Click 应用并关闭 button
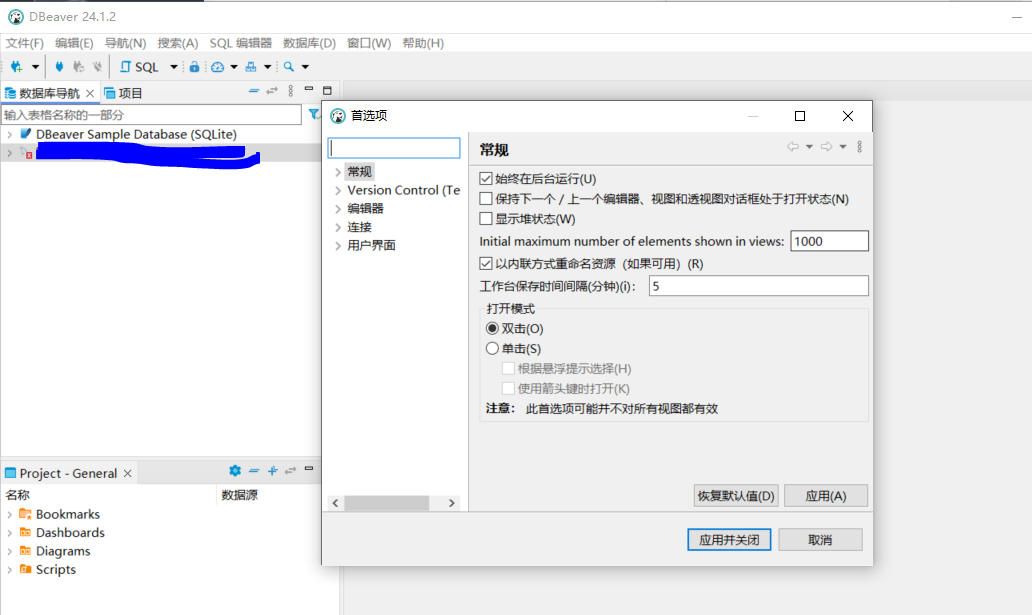This screenshot has height=615, width=1032. tap(729, 540)
